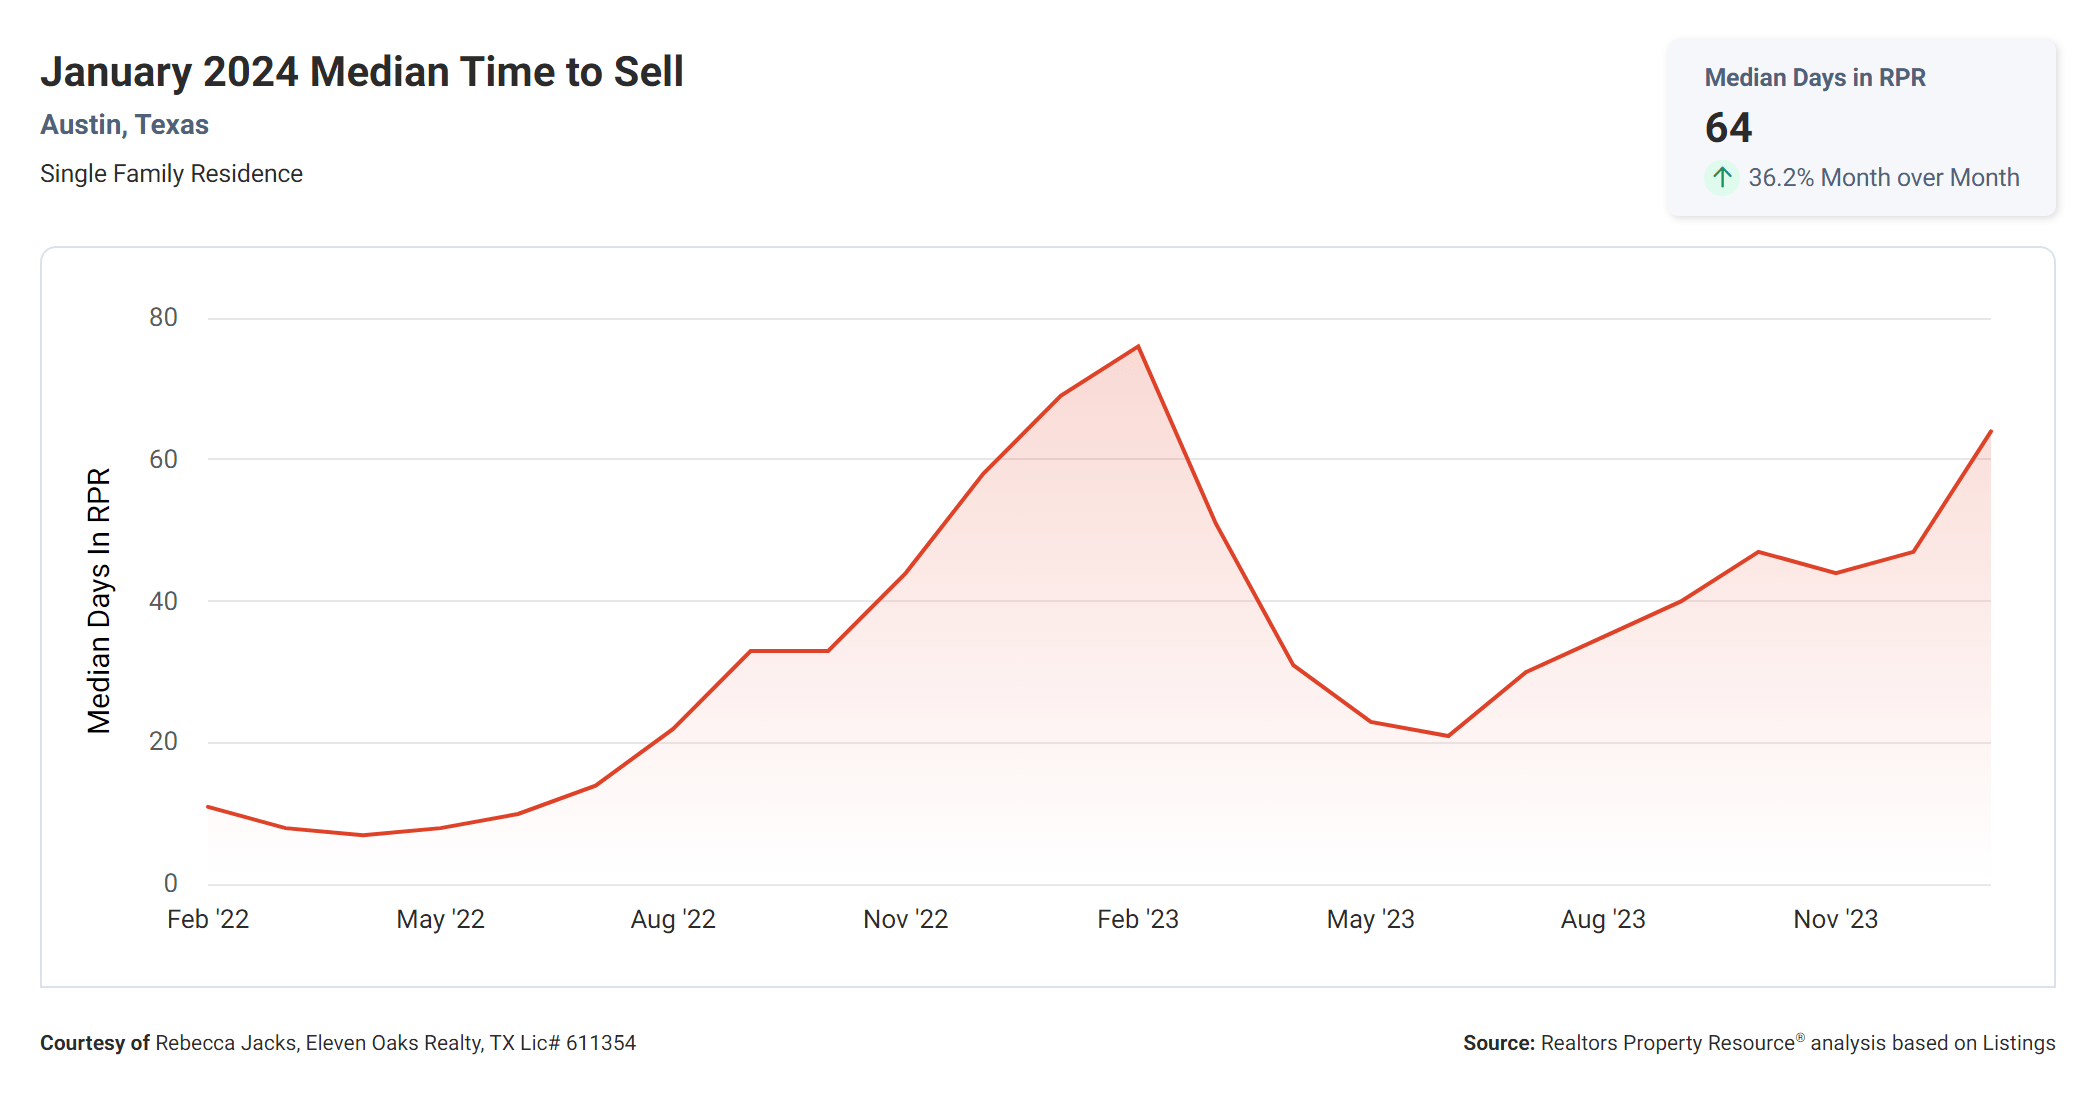Click '36.2% Month over Month' text
The height and width of the screenshot is (1100, 2096).
pos(1883,178)
